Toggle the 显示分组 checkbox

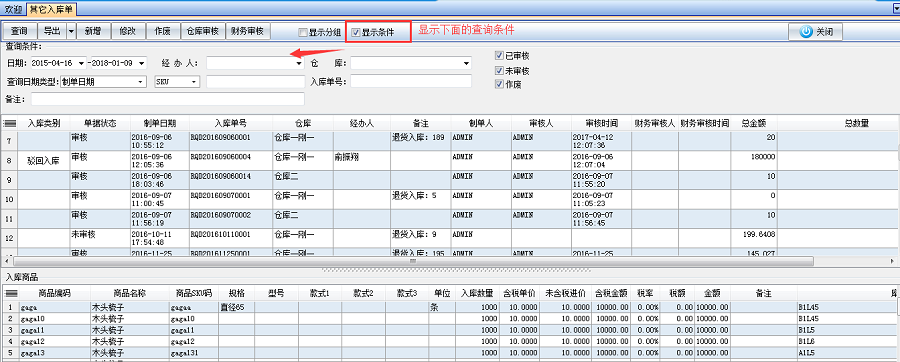pyautogui.click(x=302, y=33)
